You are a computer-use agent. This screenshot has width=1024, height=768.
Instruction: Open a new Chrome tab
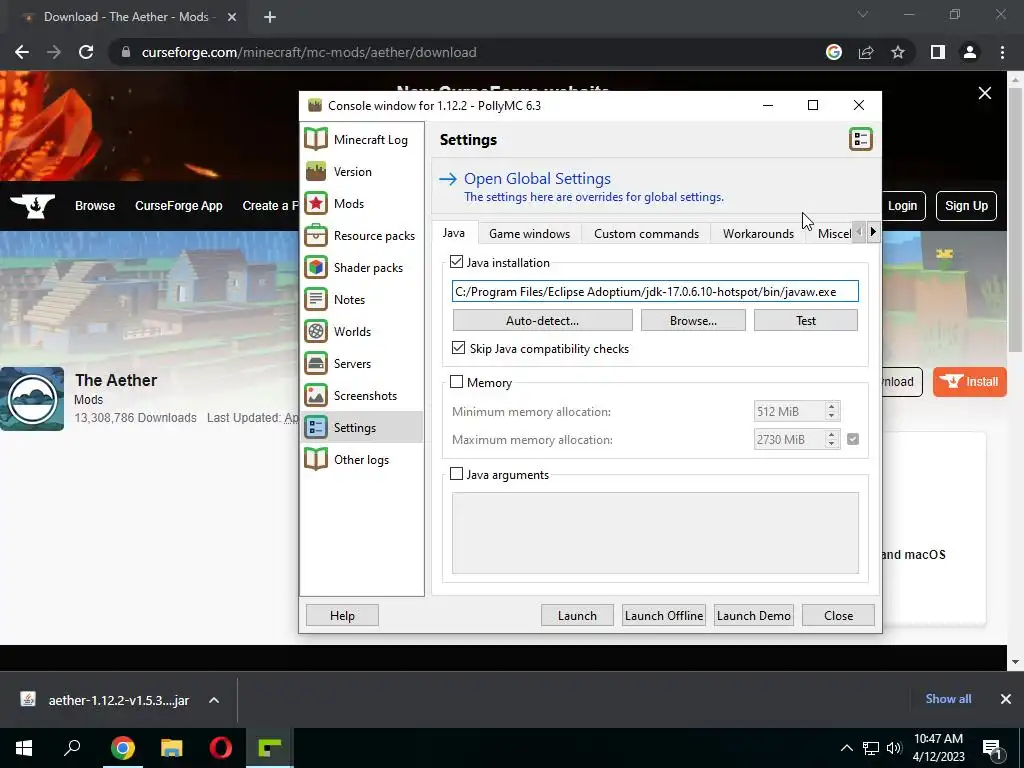[270, 17]
